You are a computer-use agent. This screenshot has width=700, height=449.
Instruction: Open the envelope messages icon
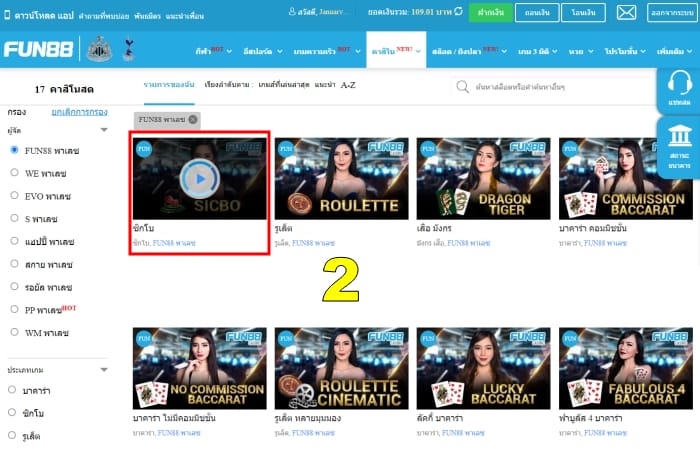(626, 12)
